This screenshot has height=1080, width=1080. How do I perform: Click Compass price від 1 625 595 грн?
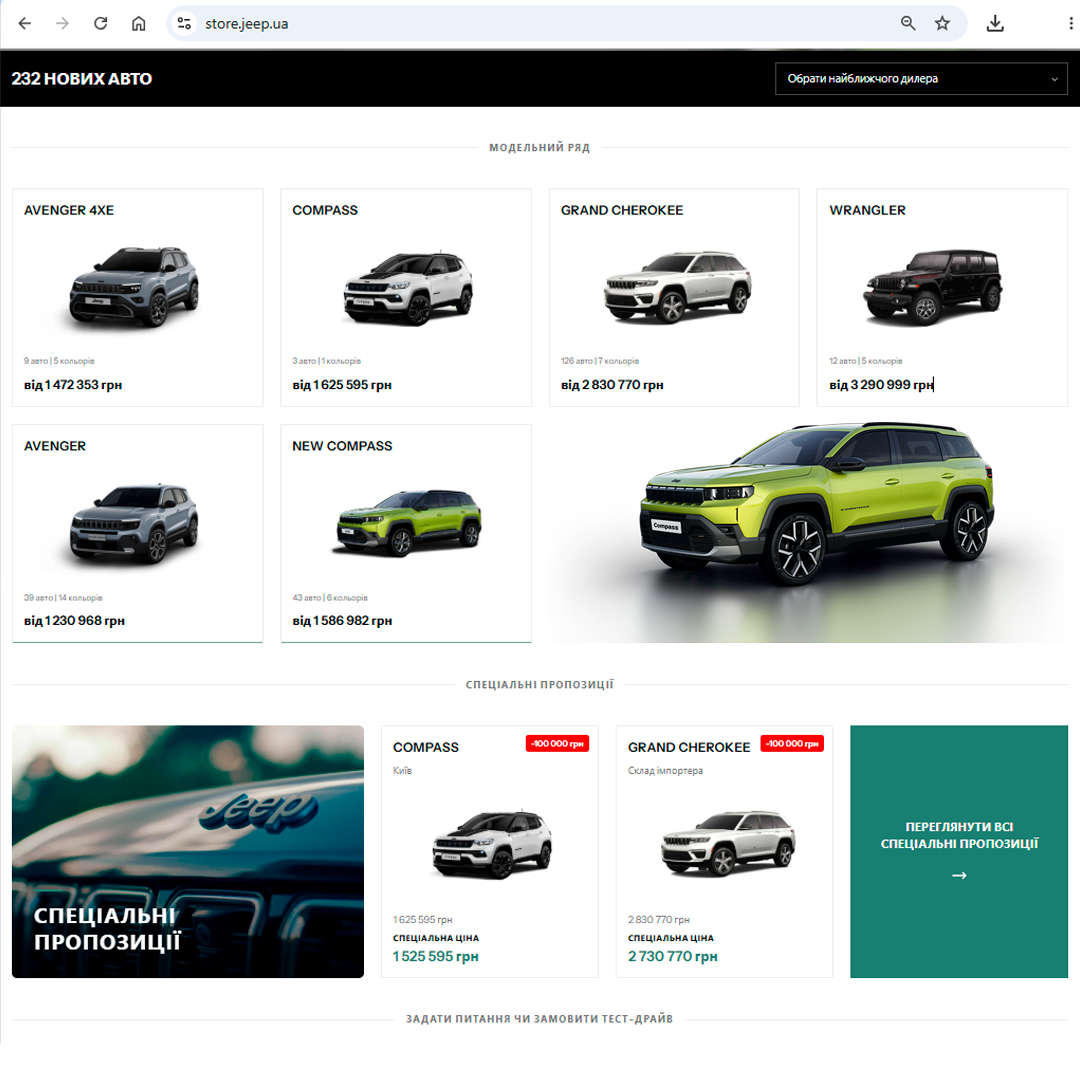[342, 385]
